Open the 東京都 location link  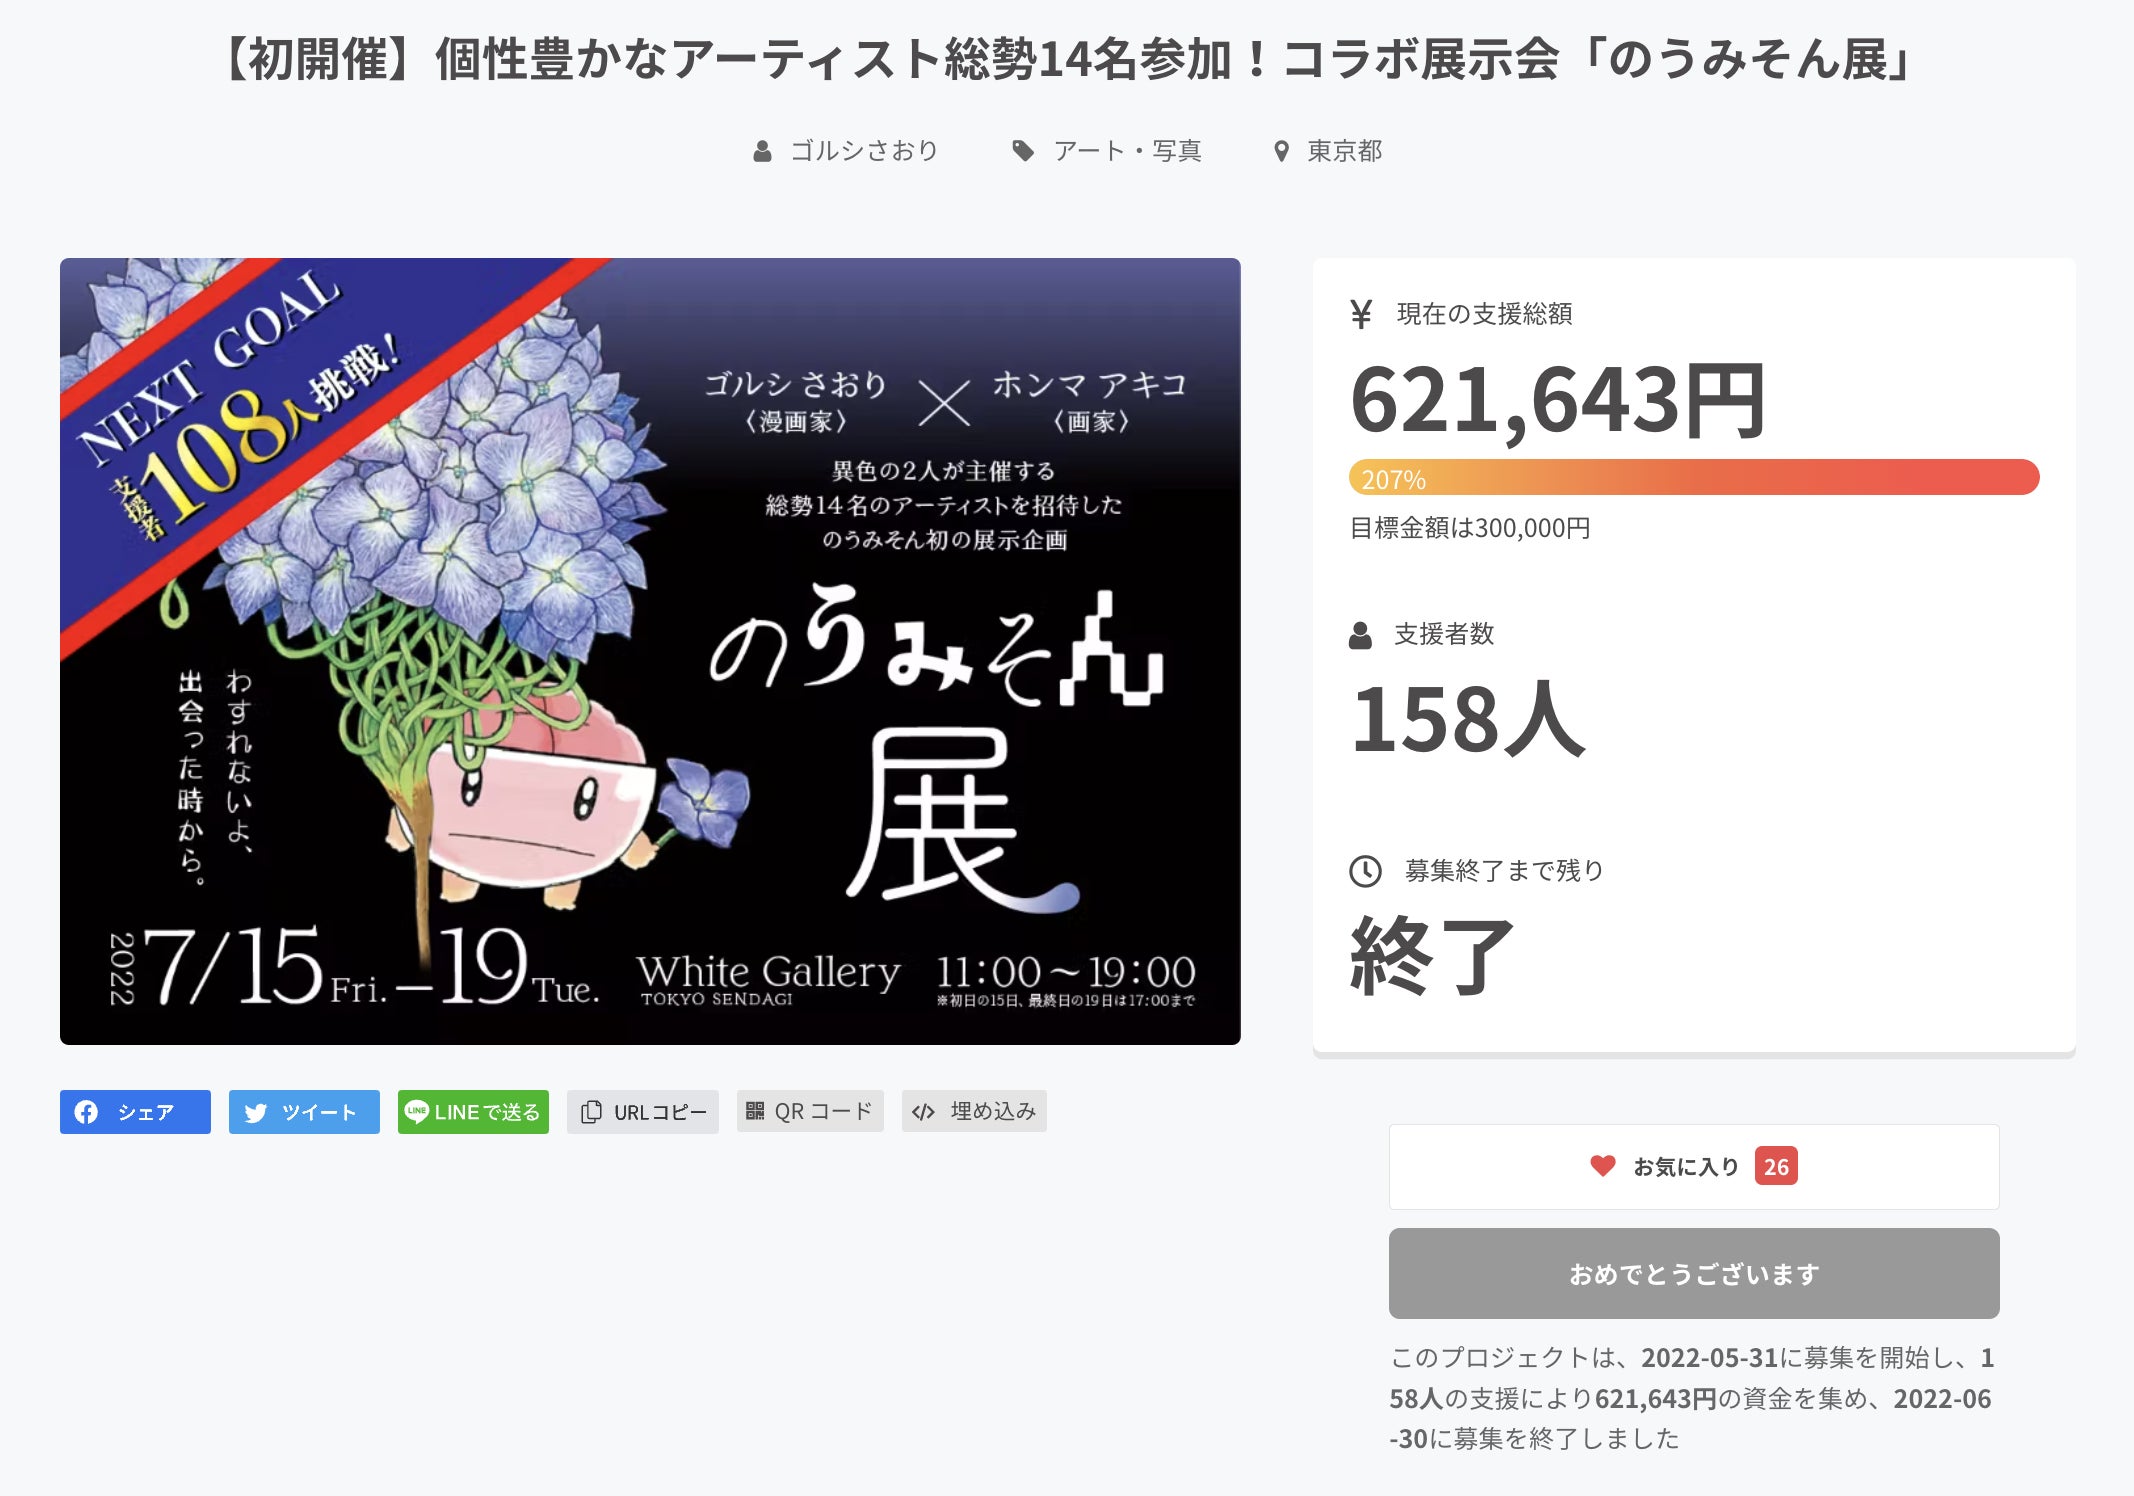1344,151
